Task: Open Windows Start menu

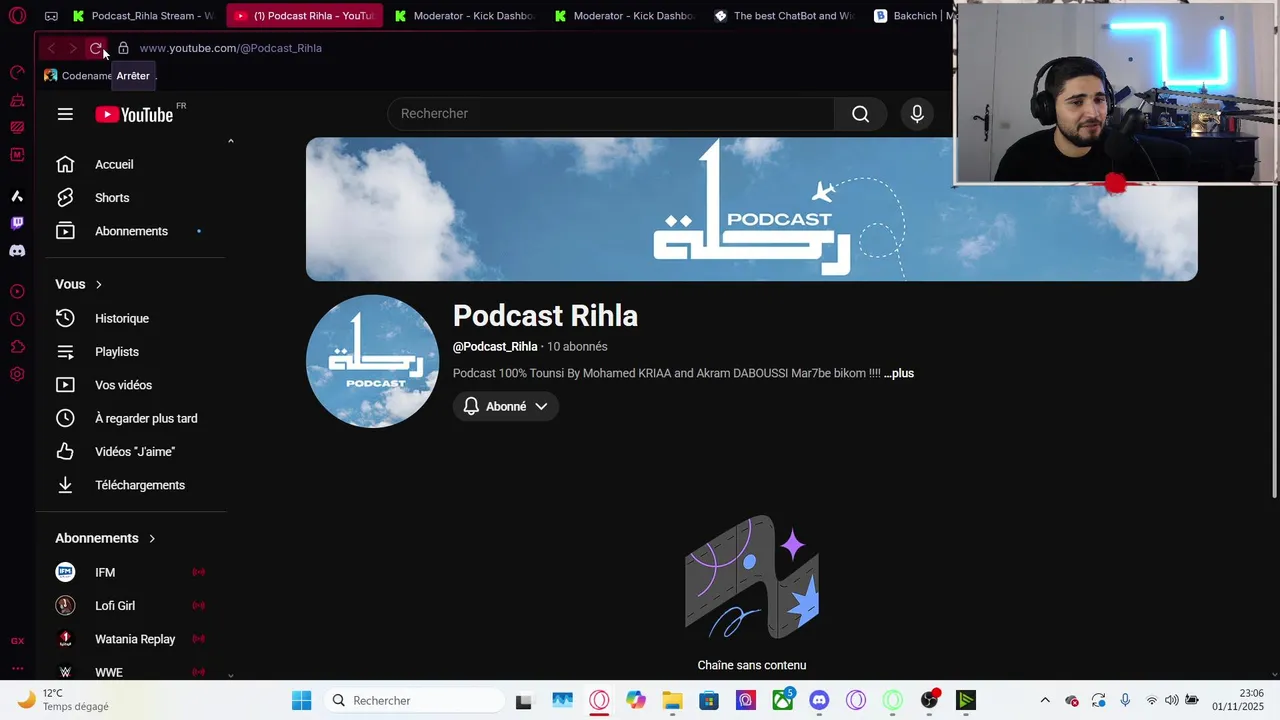Action: pos(301,700)
